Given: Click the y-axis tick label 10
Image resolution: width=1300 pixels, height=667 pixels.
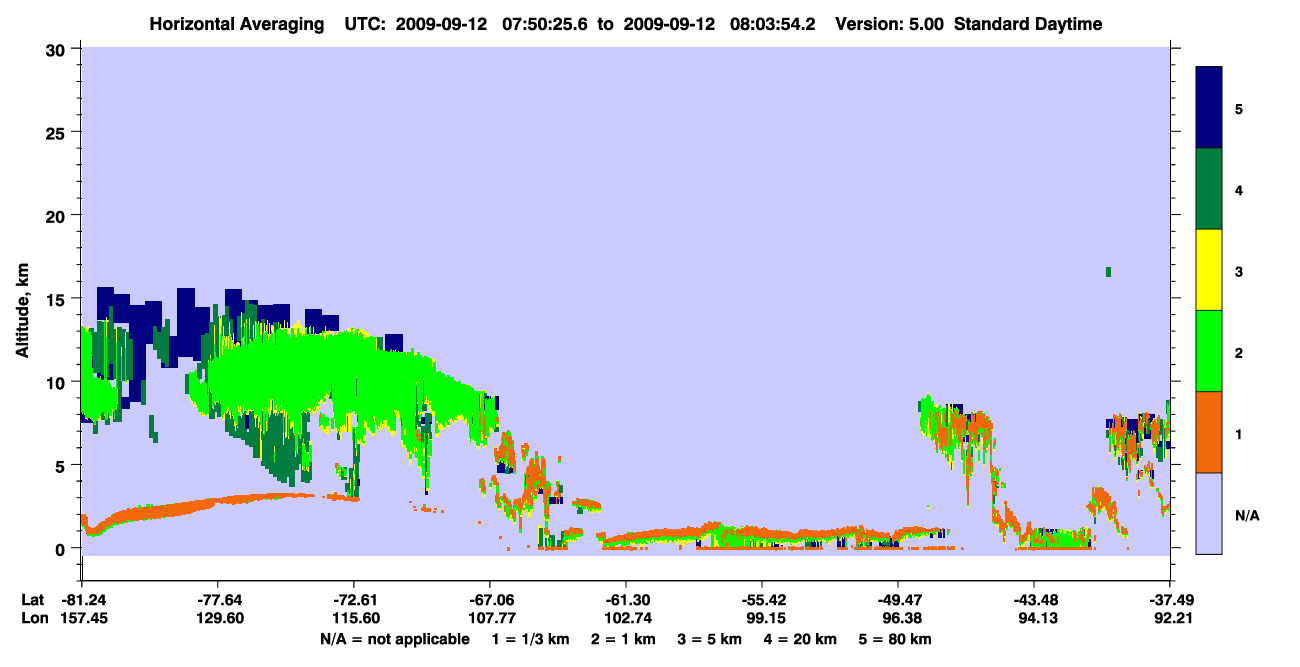Looking at the screenshot, I should pyautogui.click(x=57, y=382).
